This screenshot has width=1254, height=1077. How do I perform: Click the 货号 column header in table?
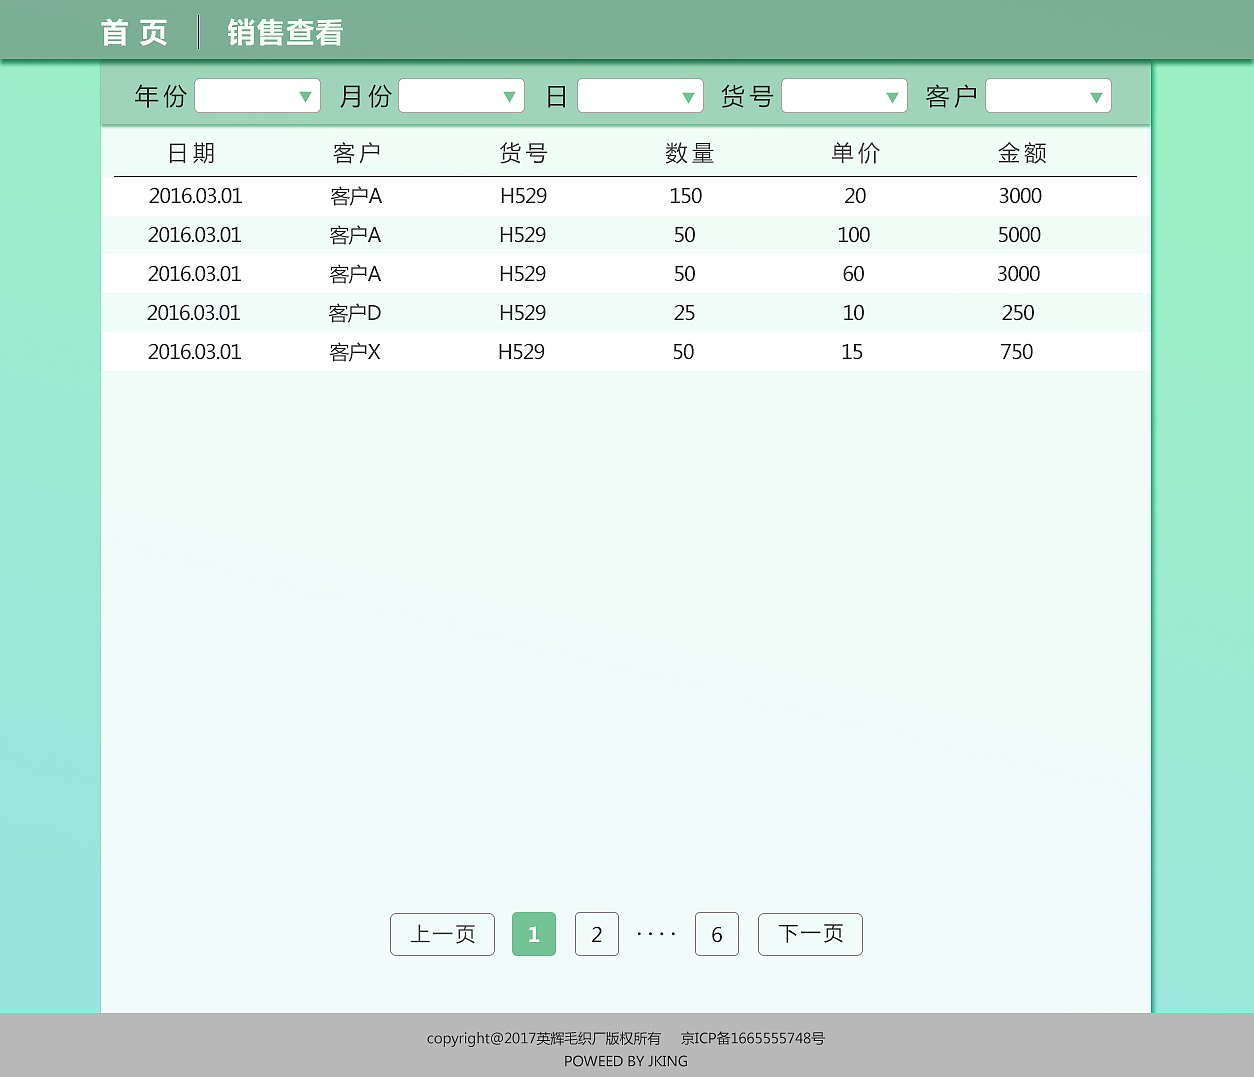coord(523,153)
